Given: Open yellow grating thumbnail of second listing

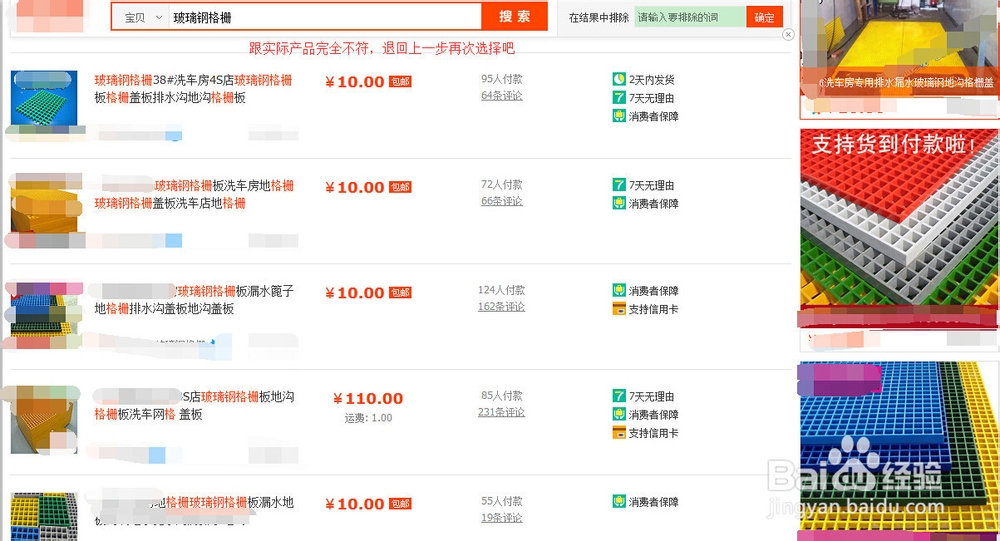Looking at the screenshot, I should pyautogui.click(x=44, y=204).
